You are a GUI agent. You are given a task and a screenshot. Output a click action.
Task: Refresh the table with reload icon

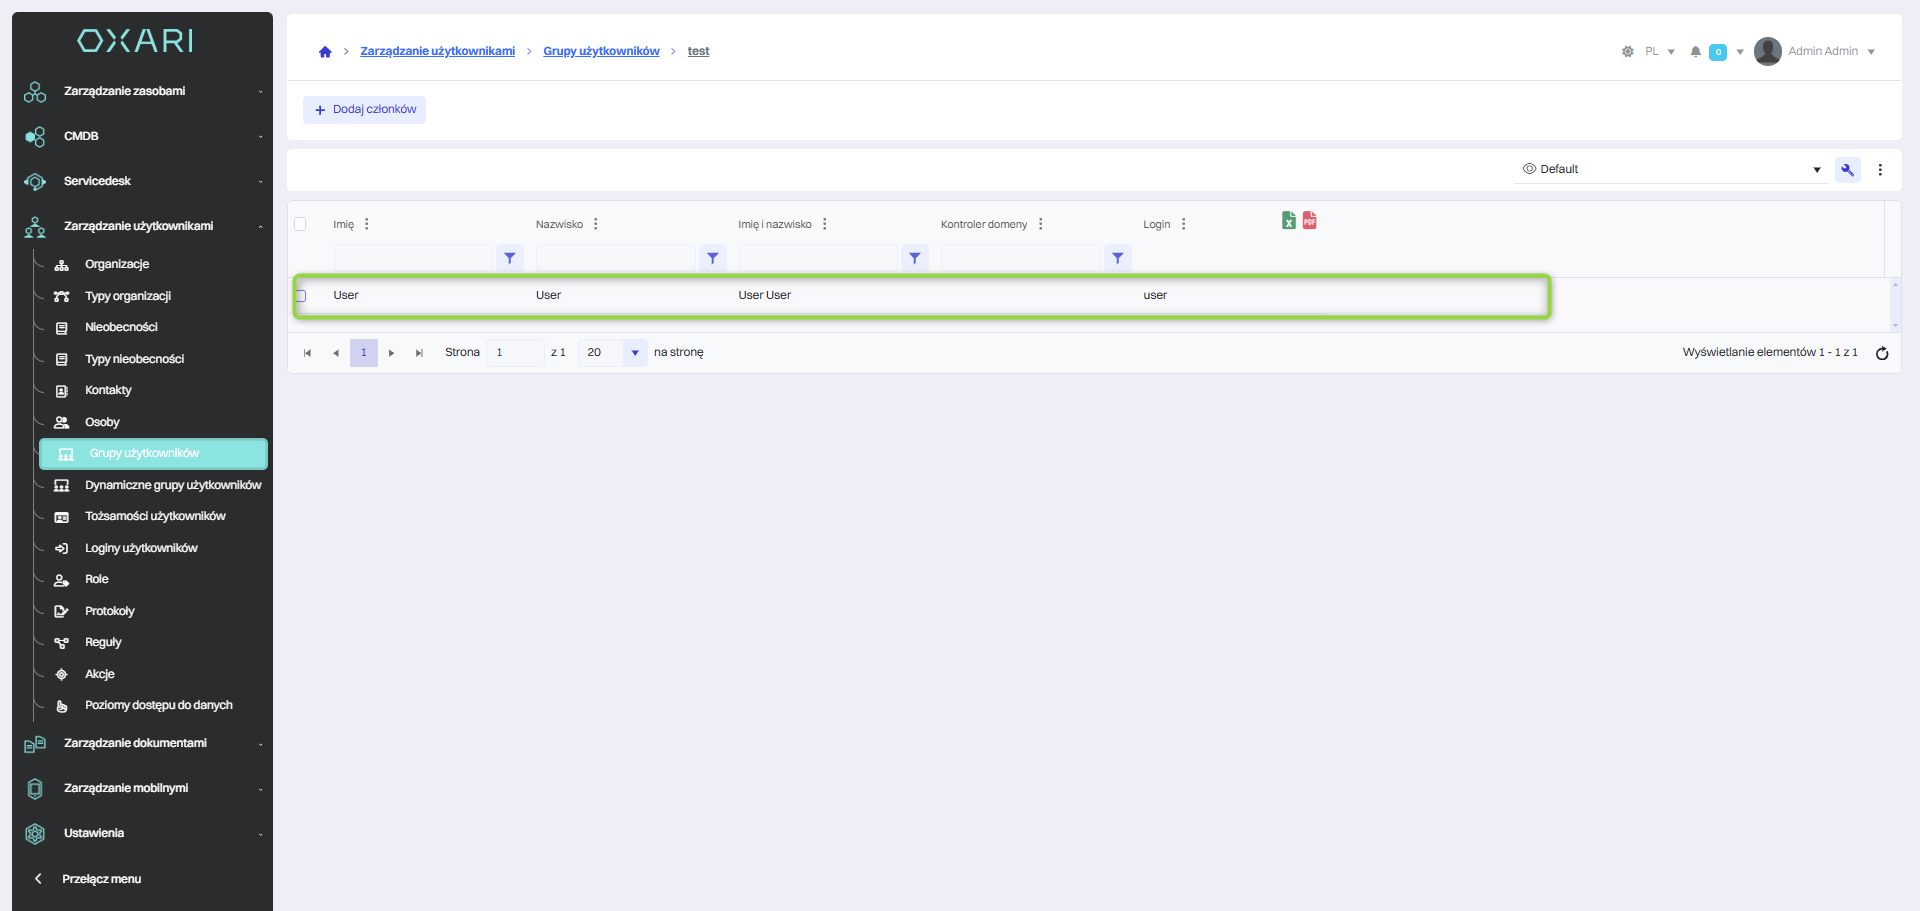coord(1881,353)
